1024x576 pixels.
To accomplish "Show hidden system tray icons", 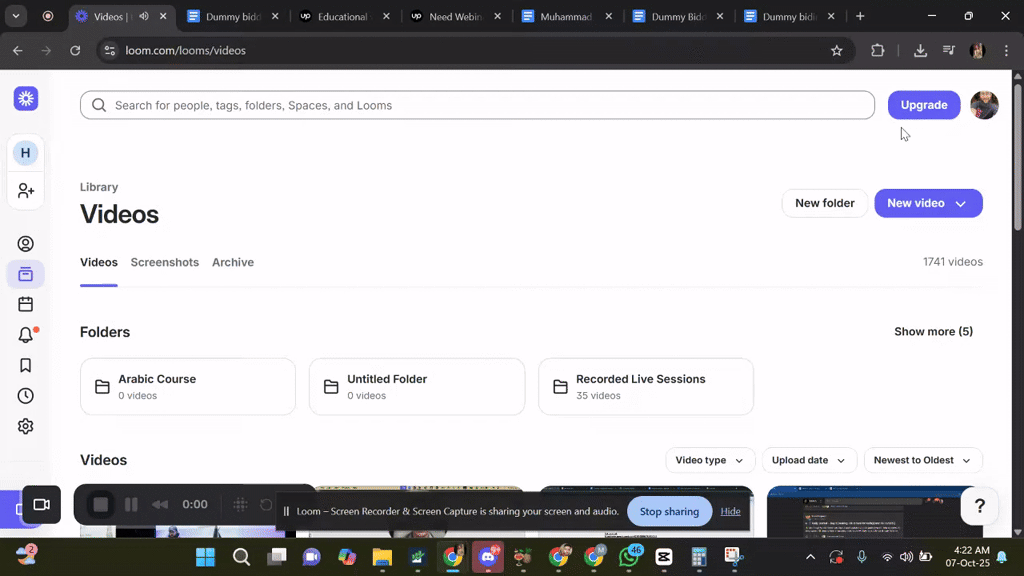I will (x=810, y=557).
